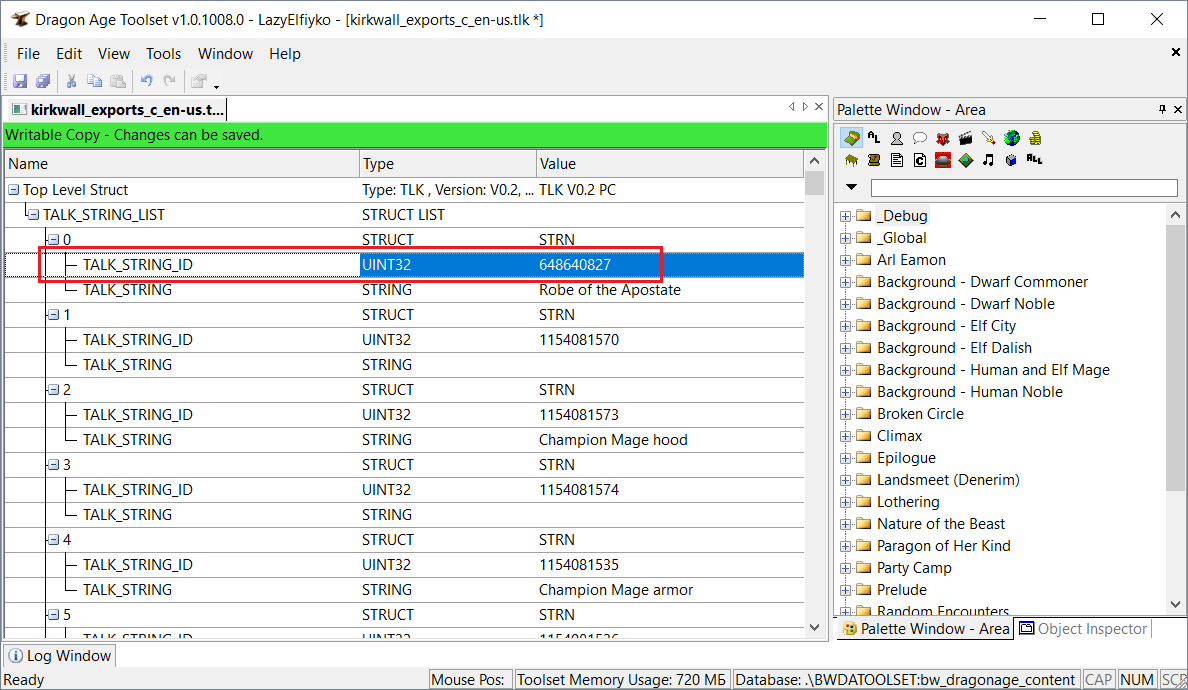Open the File menu
Screen dimensions: 1188x690
[28, 54]
